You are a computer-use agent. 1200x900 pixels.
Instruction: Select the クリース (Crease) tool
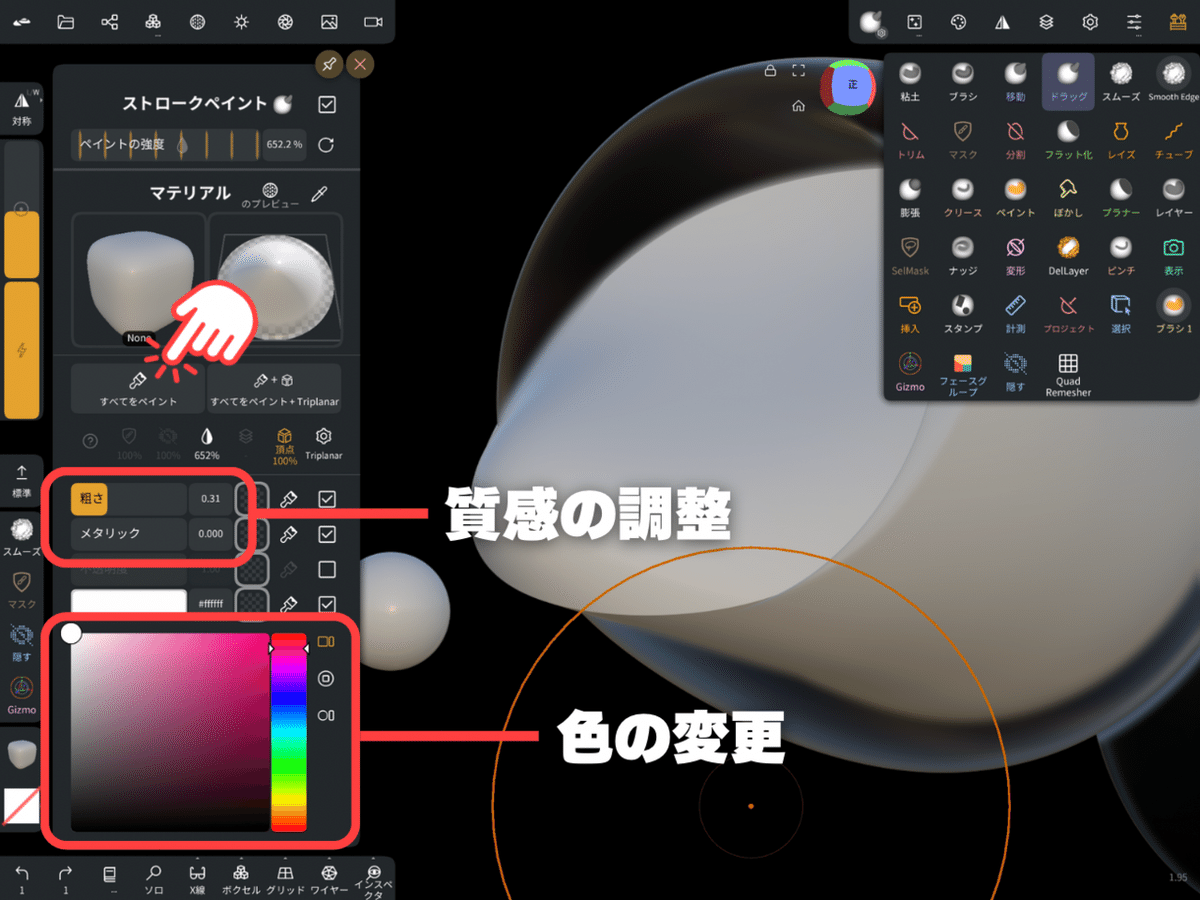tap(962, 197)
